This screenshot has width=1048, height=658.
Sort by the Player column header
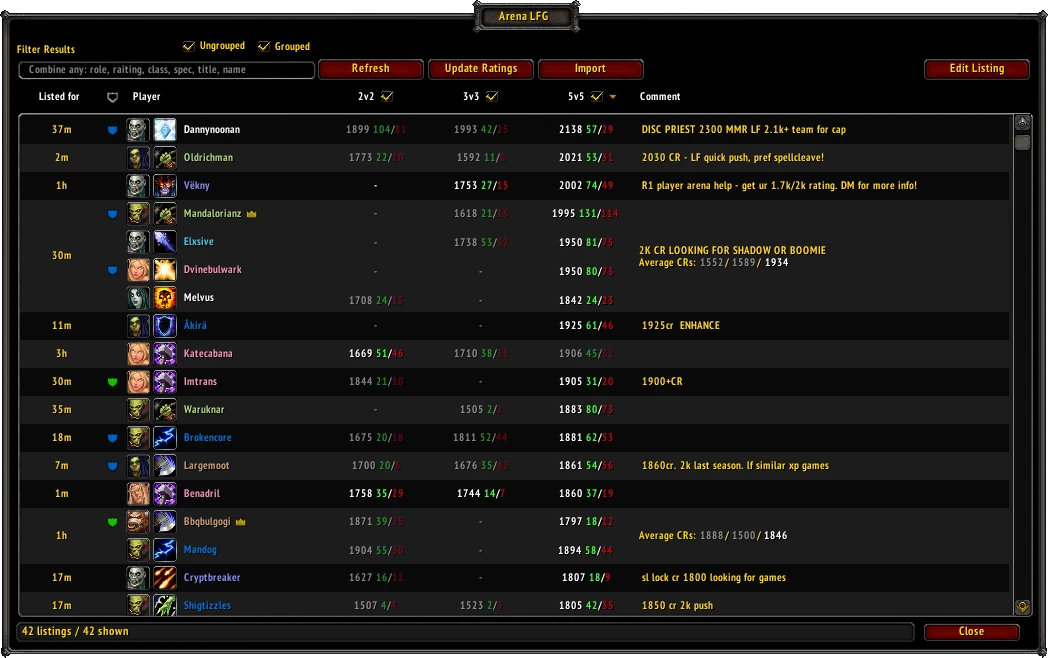tap(146, 96)
